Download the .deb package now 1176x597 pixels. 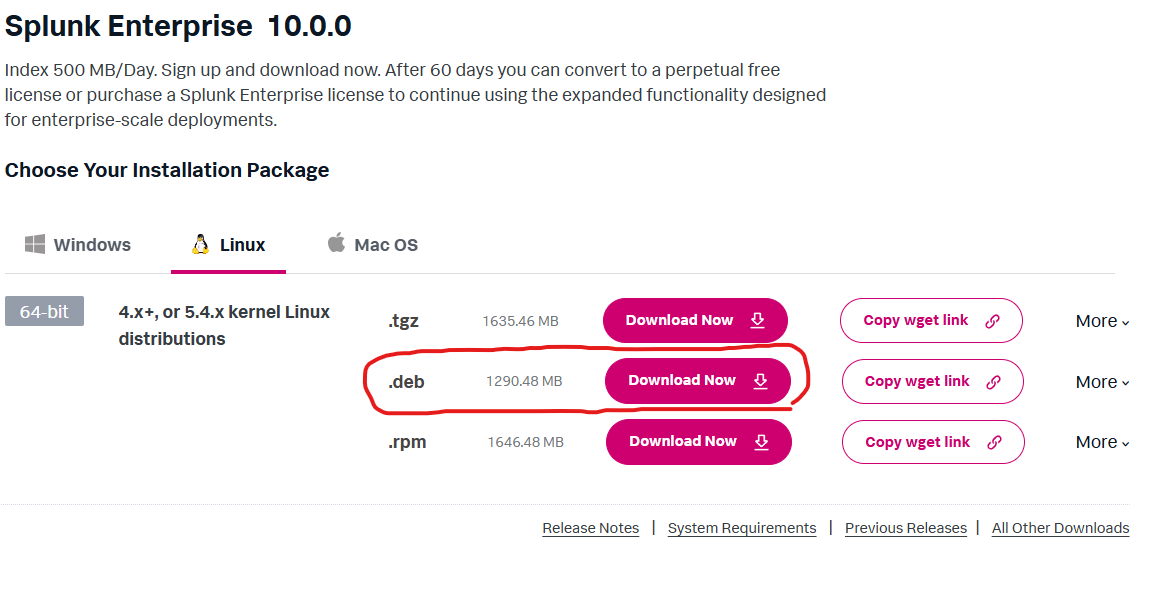698,381
